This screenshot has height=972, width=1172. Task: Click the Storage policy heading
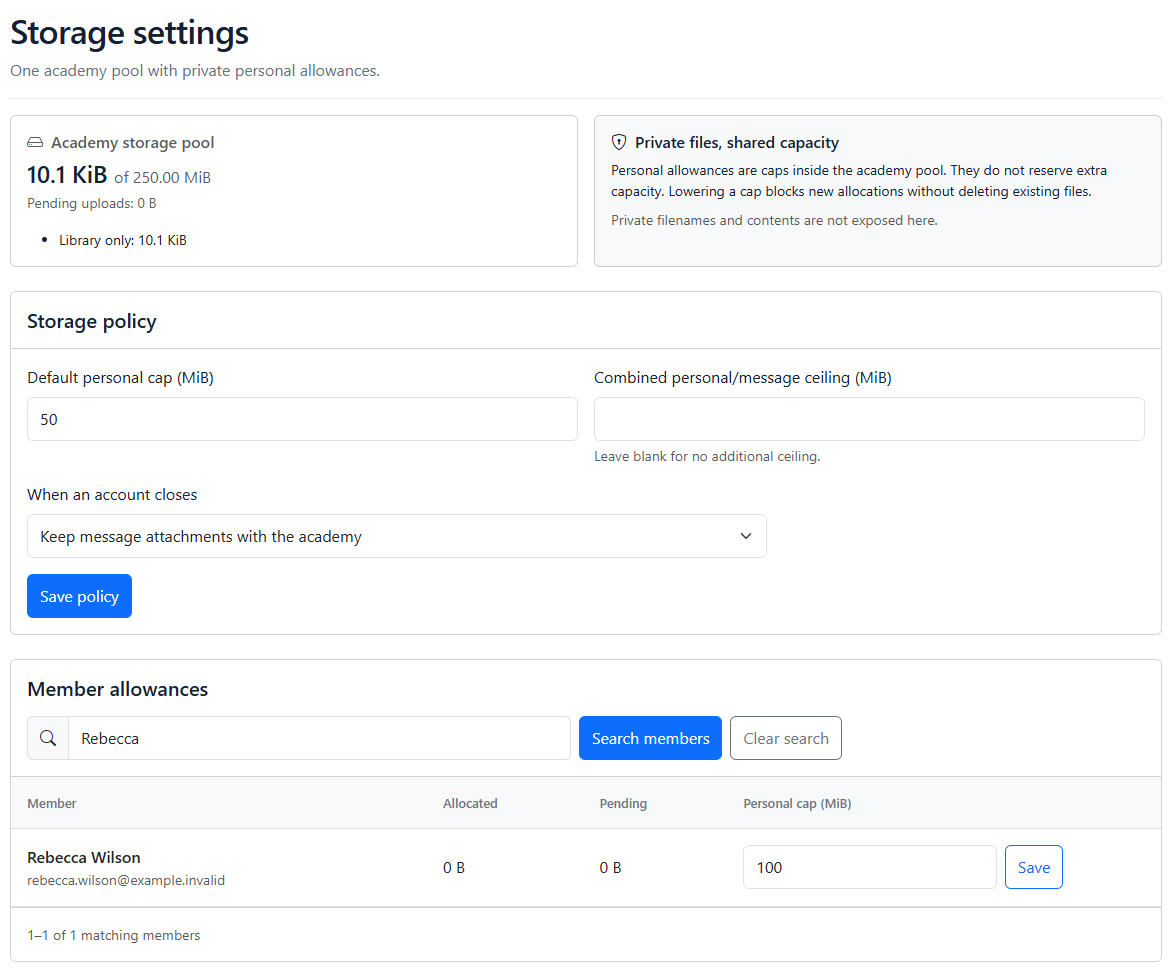click(x=92, y=322)
